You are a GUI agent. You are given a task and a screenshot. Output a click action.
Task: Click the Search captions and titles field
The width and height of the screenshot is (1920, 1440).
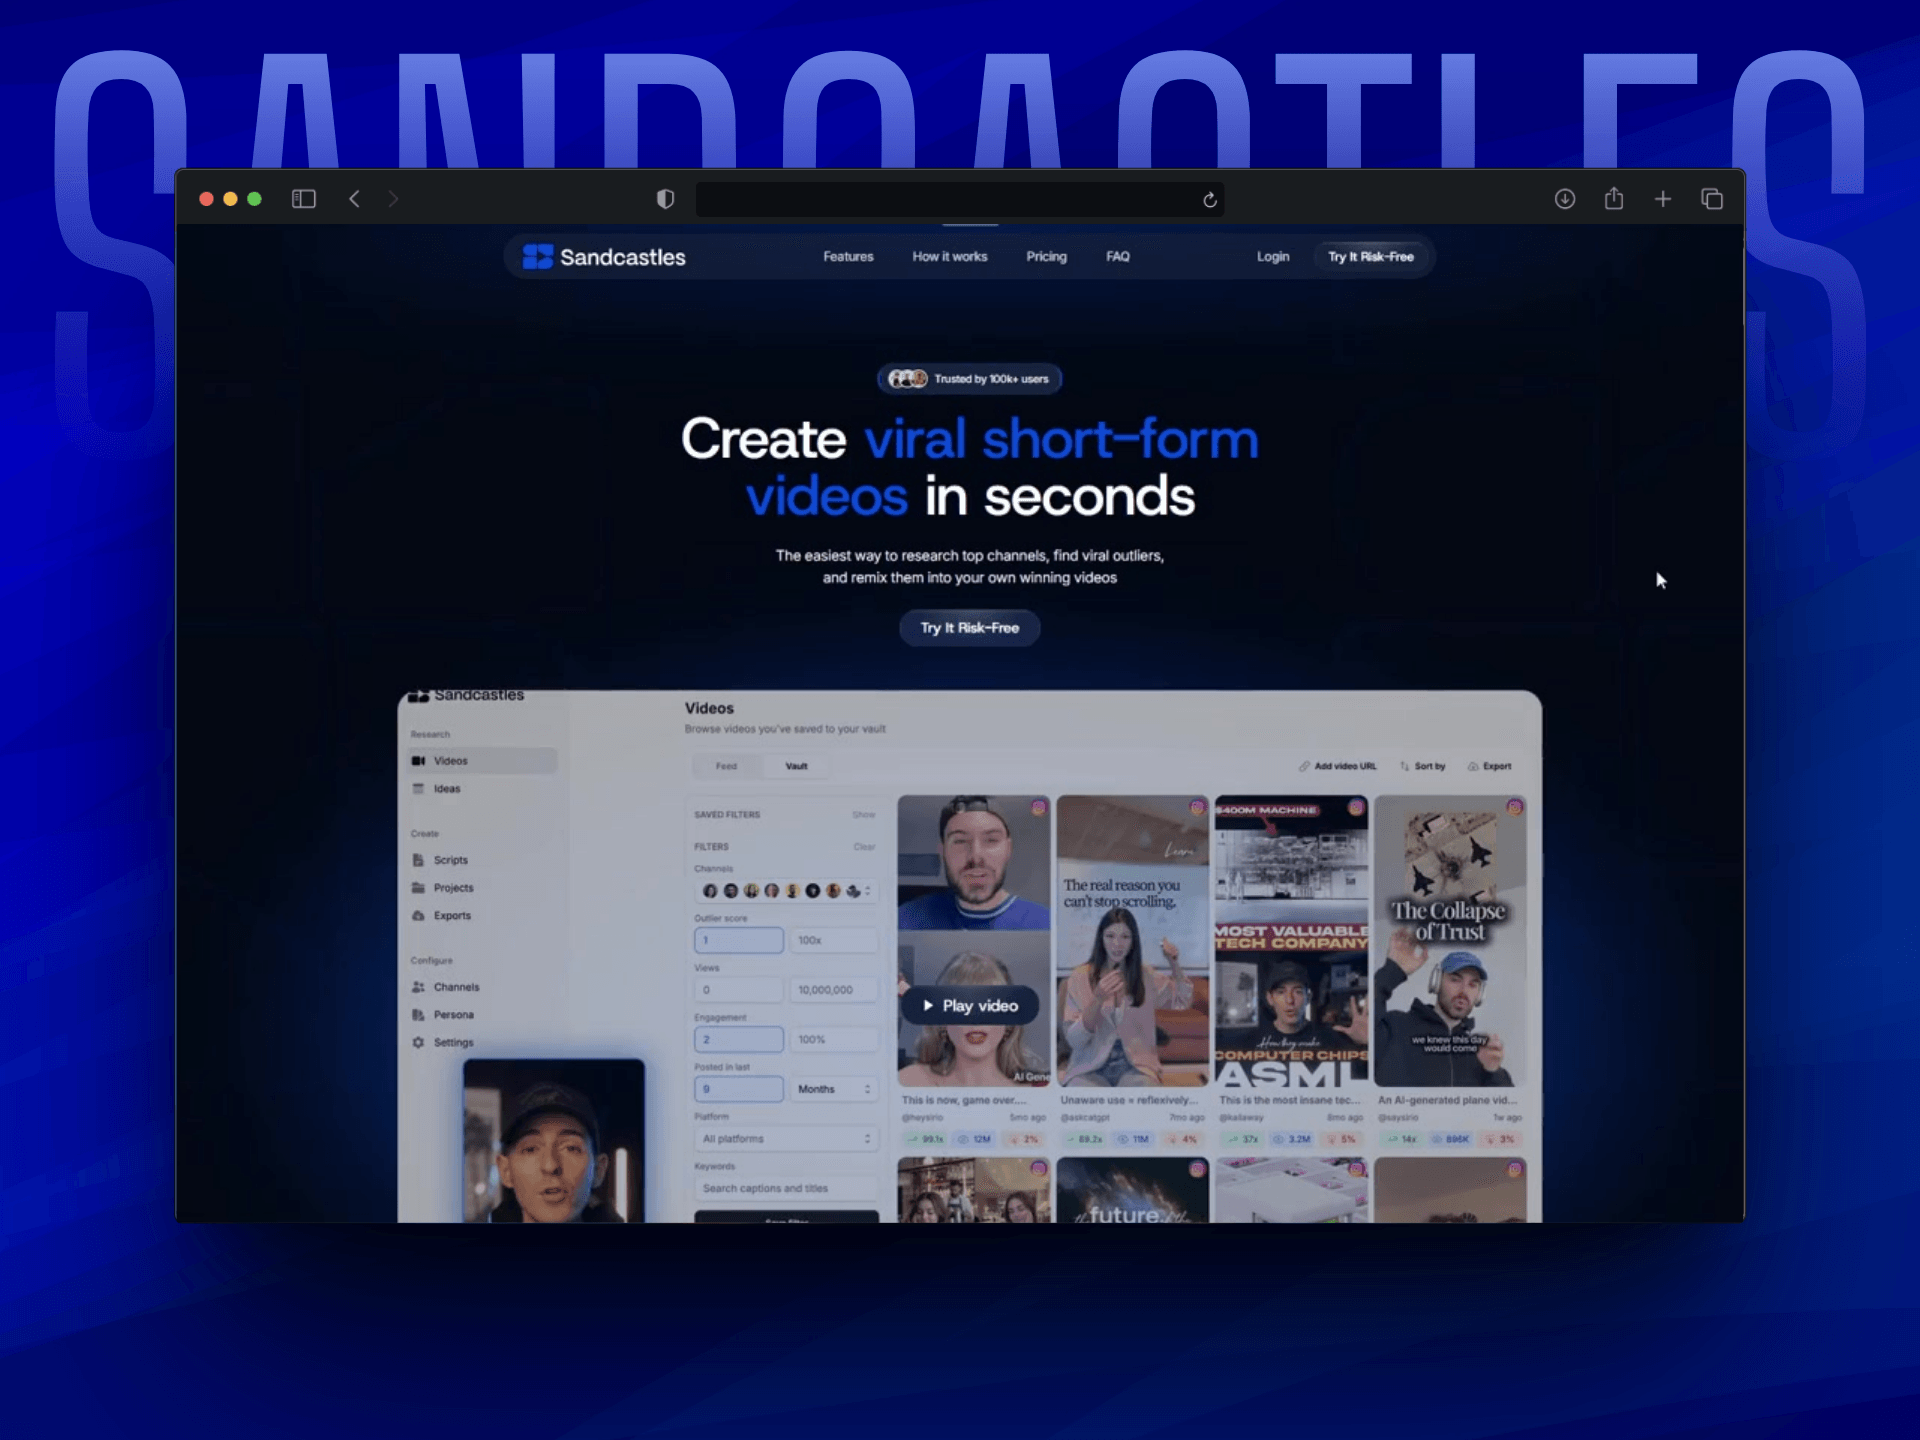click(x=786, y=1189)
